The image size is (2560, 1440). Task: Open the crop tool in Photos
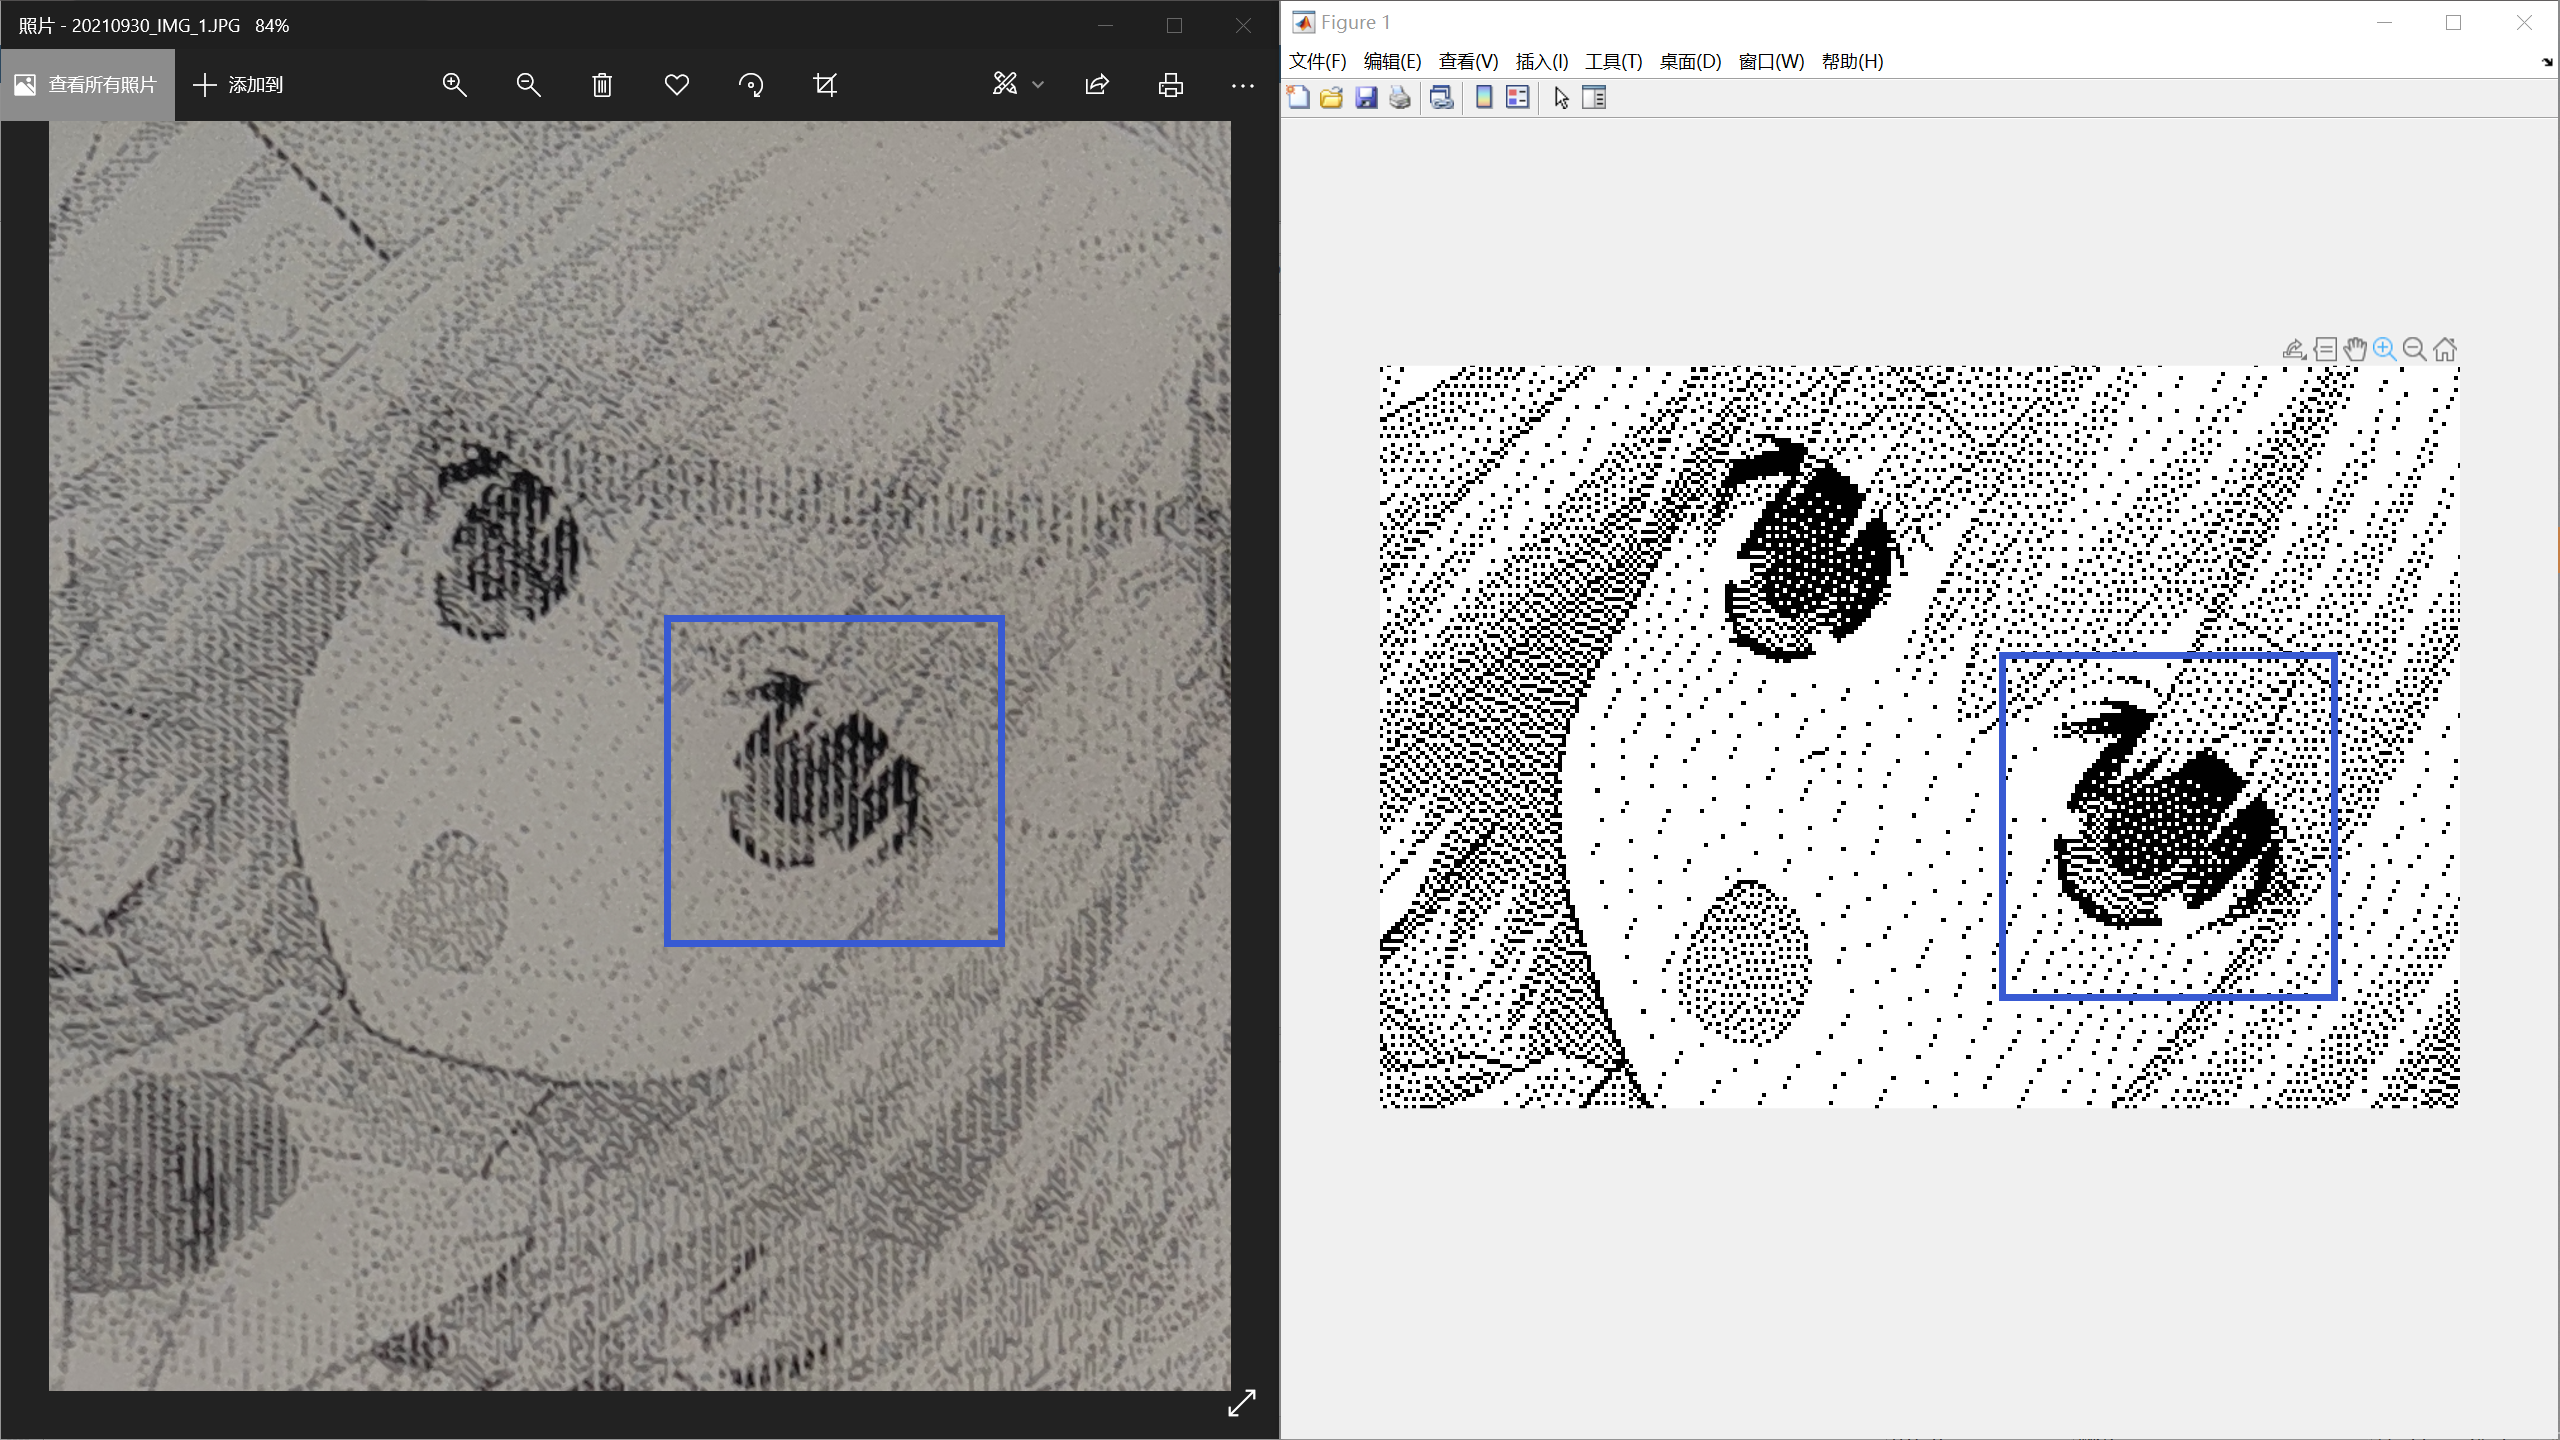(825, 85)
